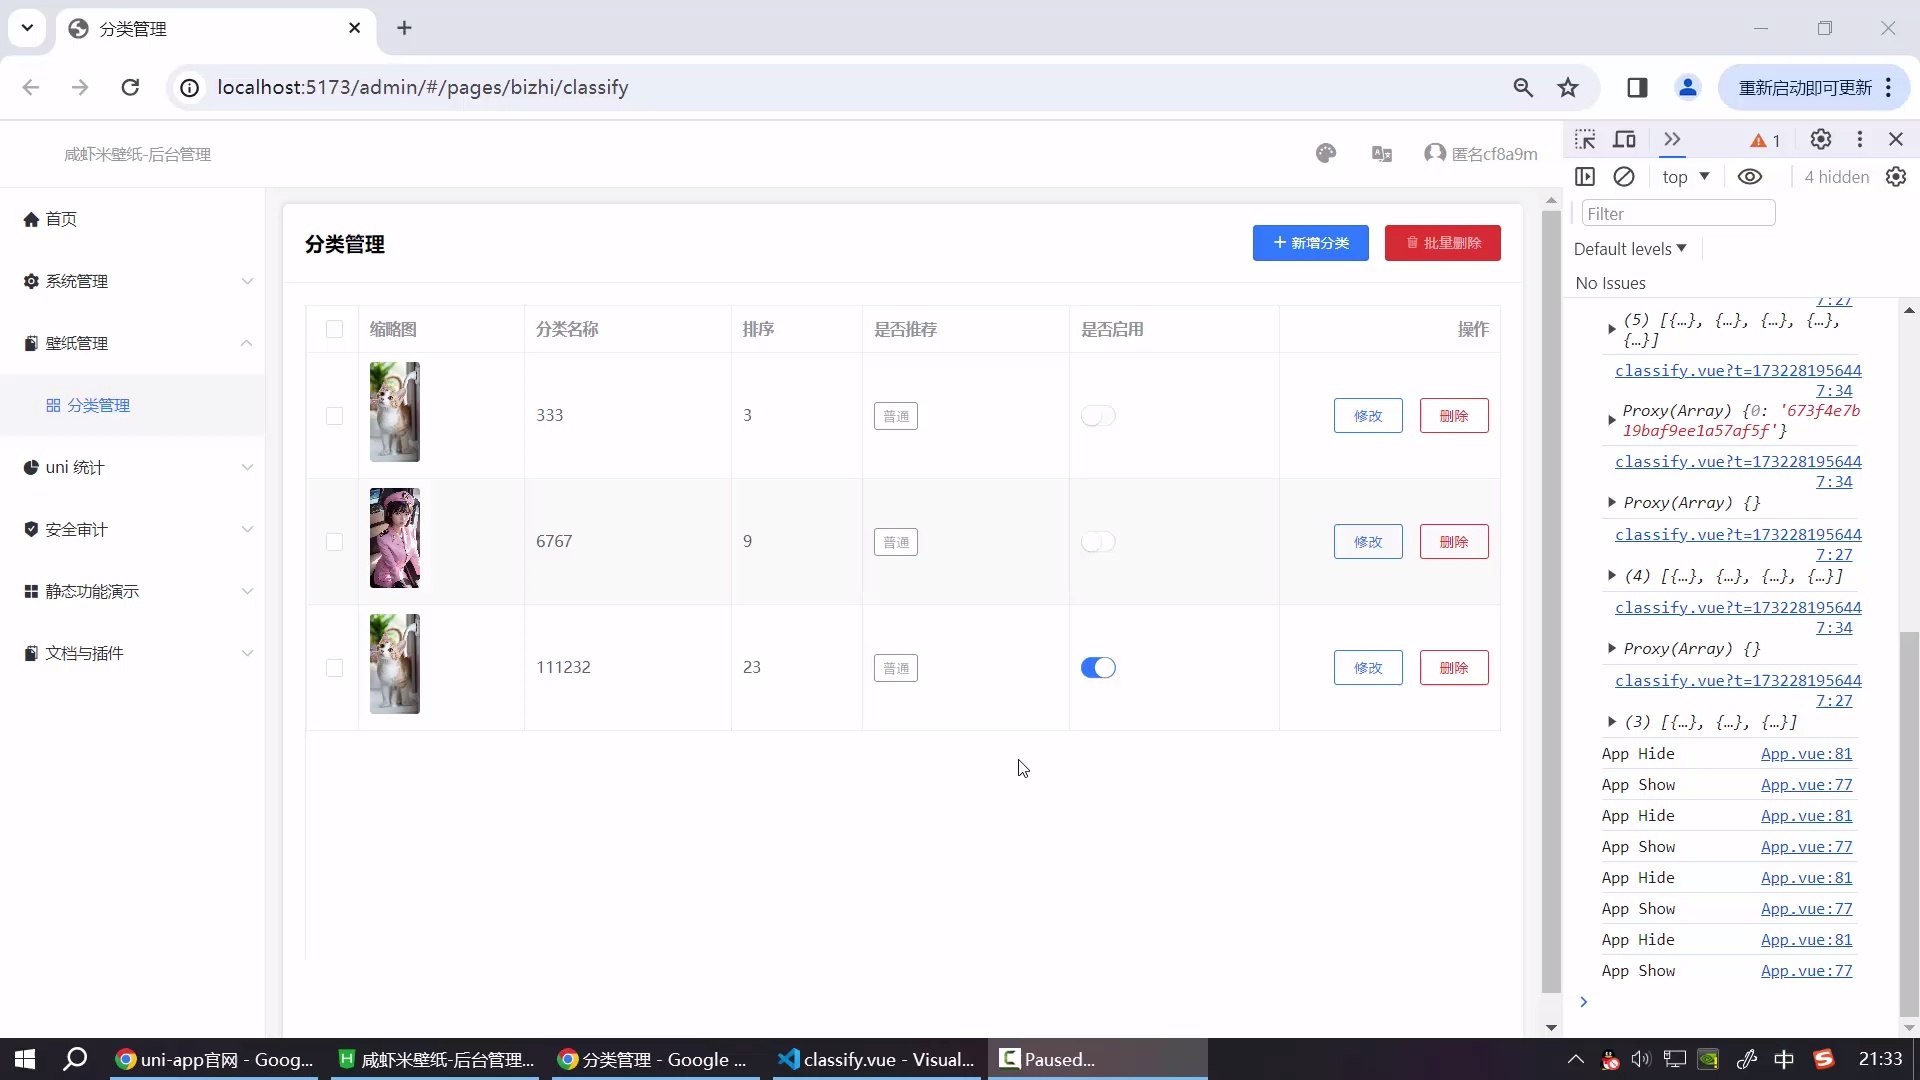Click the pink girl thumbnail image
1920x1080 pixels.
(x=395, y=538)
